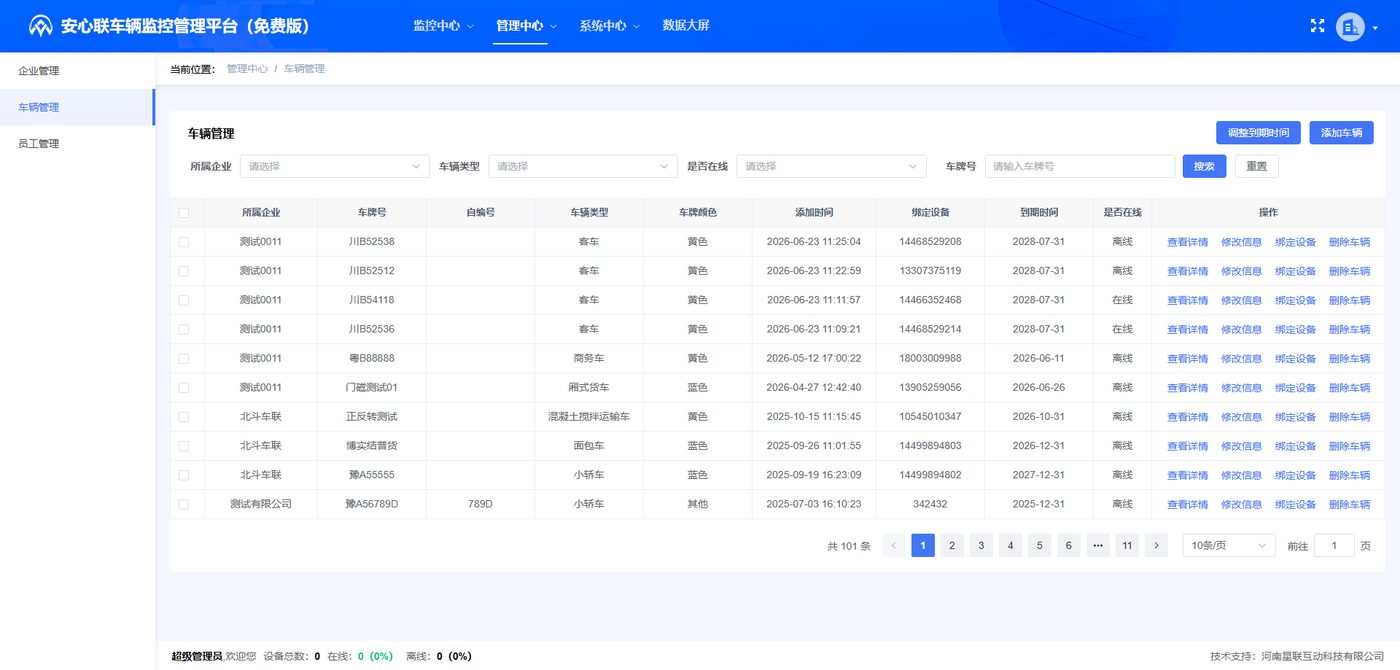Image resolution: width=1400 pixels, height=670 pixels.
Task: Open the 10条/页 page size dropdown
Action: tap(1229, 545)
